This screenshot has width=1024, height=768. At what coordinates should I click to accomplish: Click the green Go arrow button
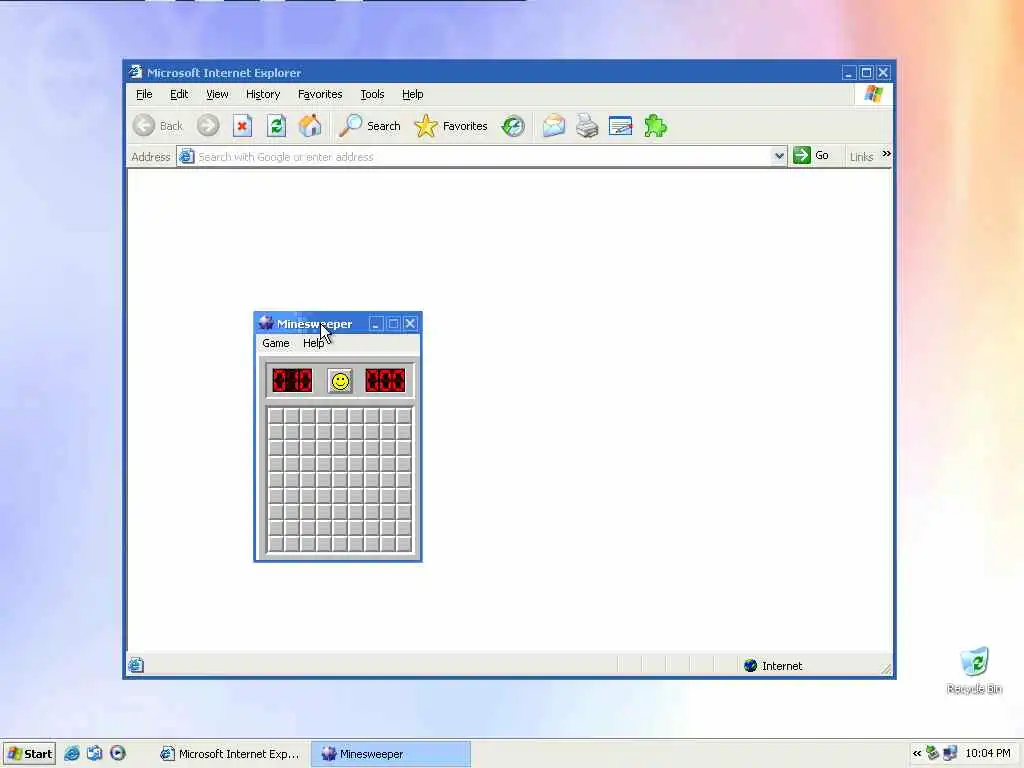(x=801, y=155)
